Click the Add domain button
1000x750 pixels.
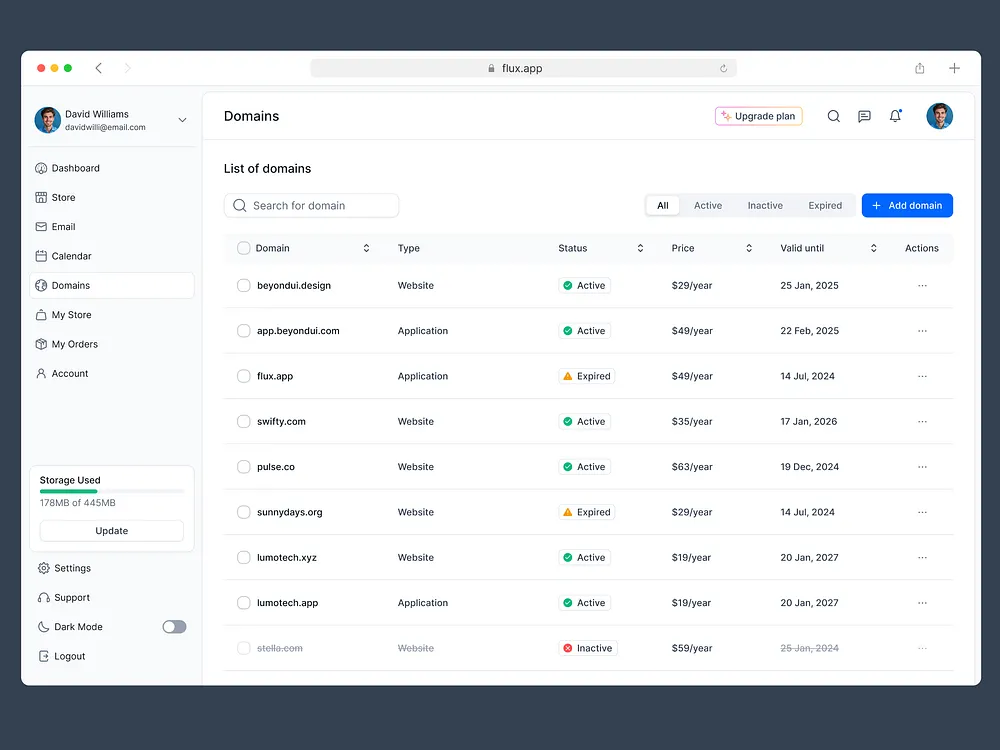907,205
